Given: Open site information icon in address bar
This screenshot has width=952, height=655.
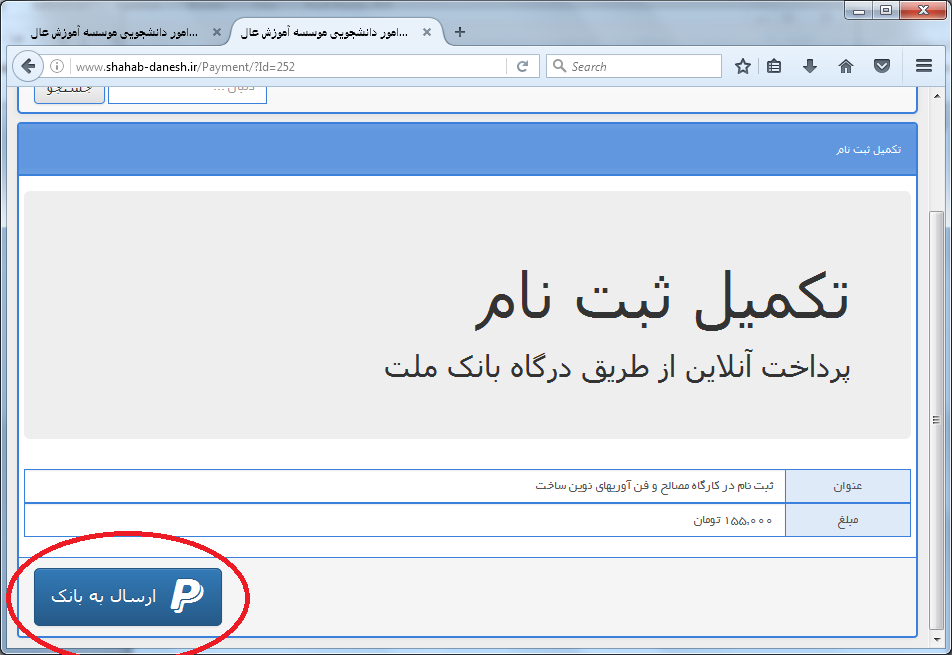Looking at the screenshot, I should point(56,66).
